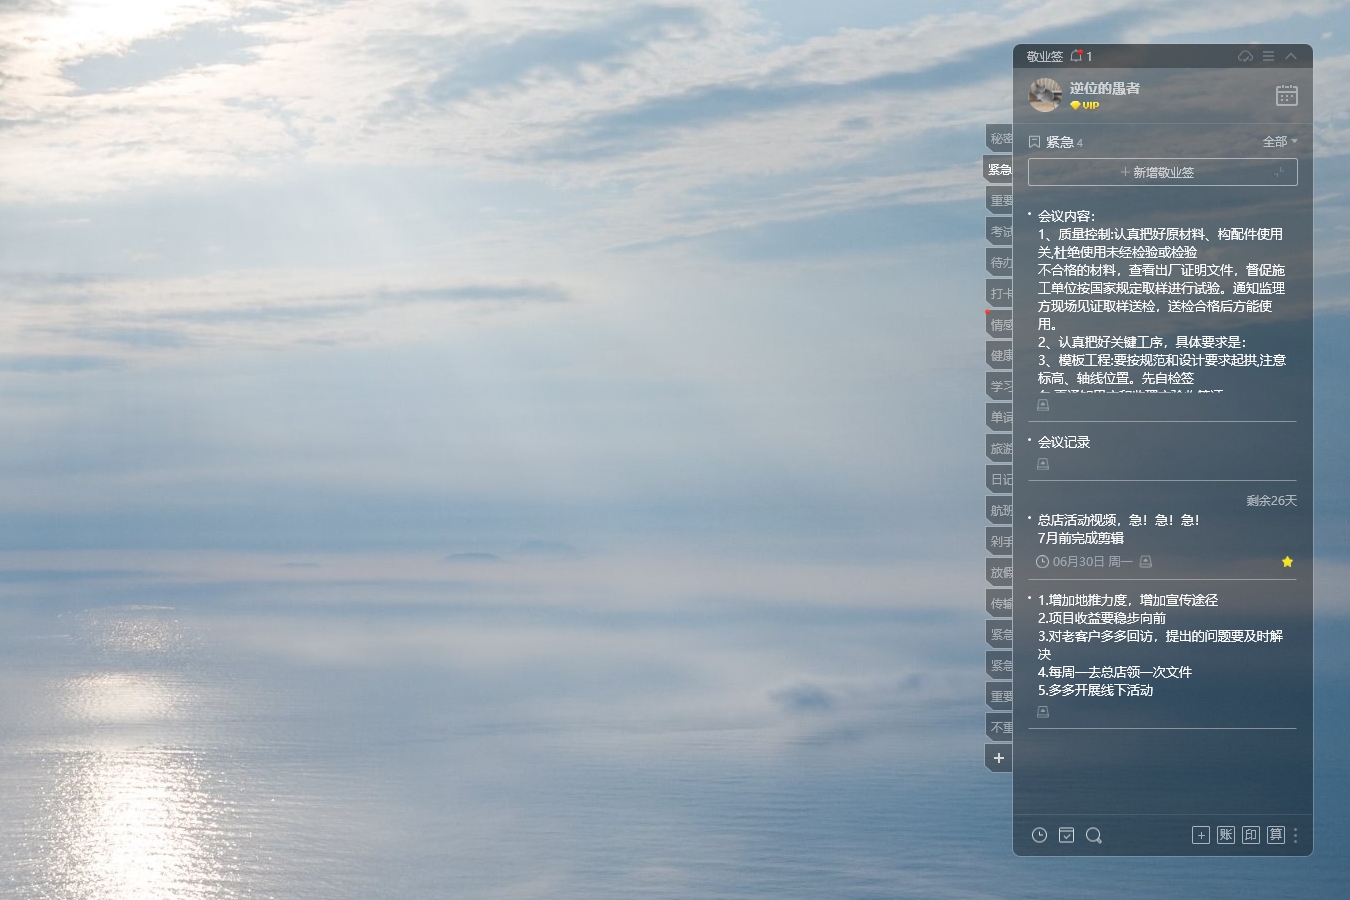This screenshot has height=900, width=1350.
Task: Add a new category with plus tab
Action: point(999,758)
